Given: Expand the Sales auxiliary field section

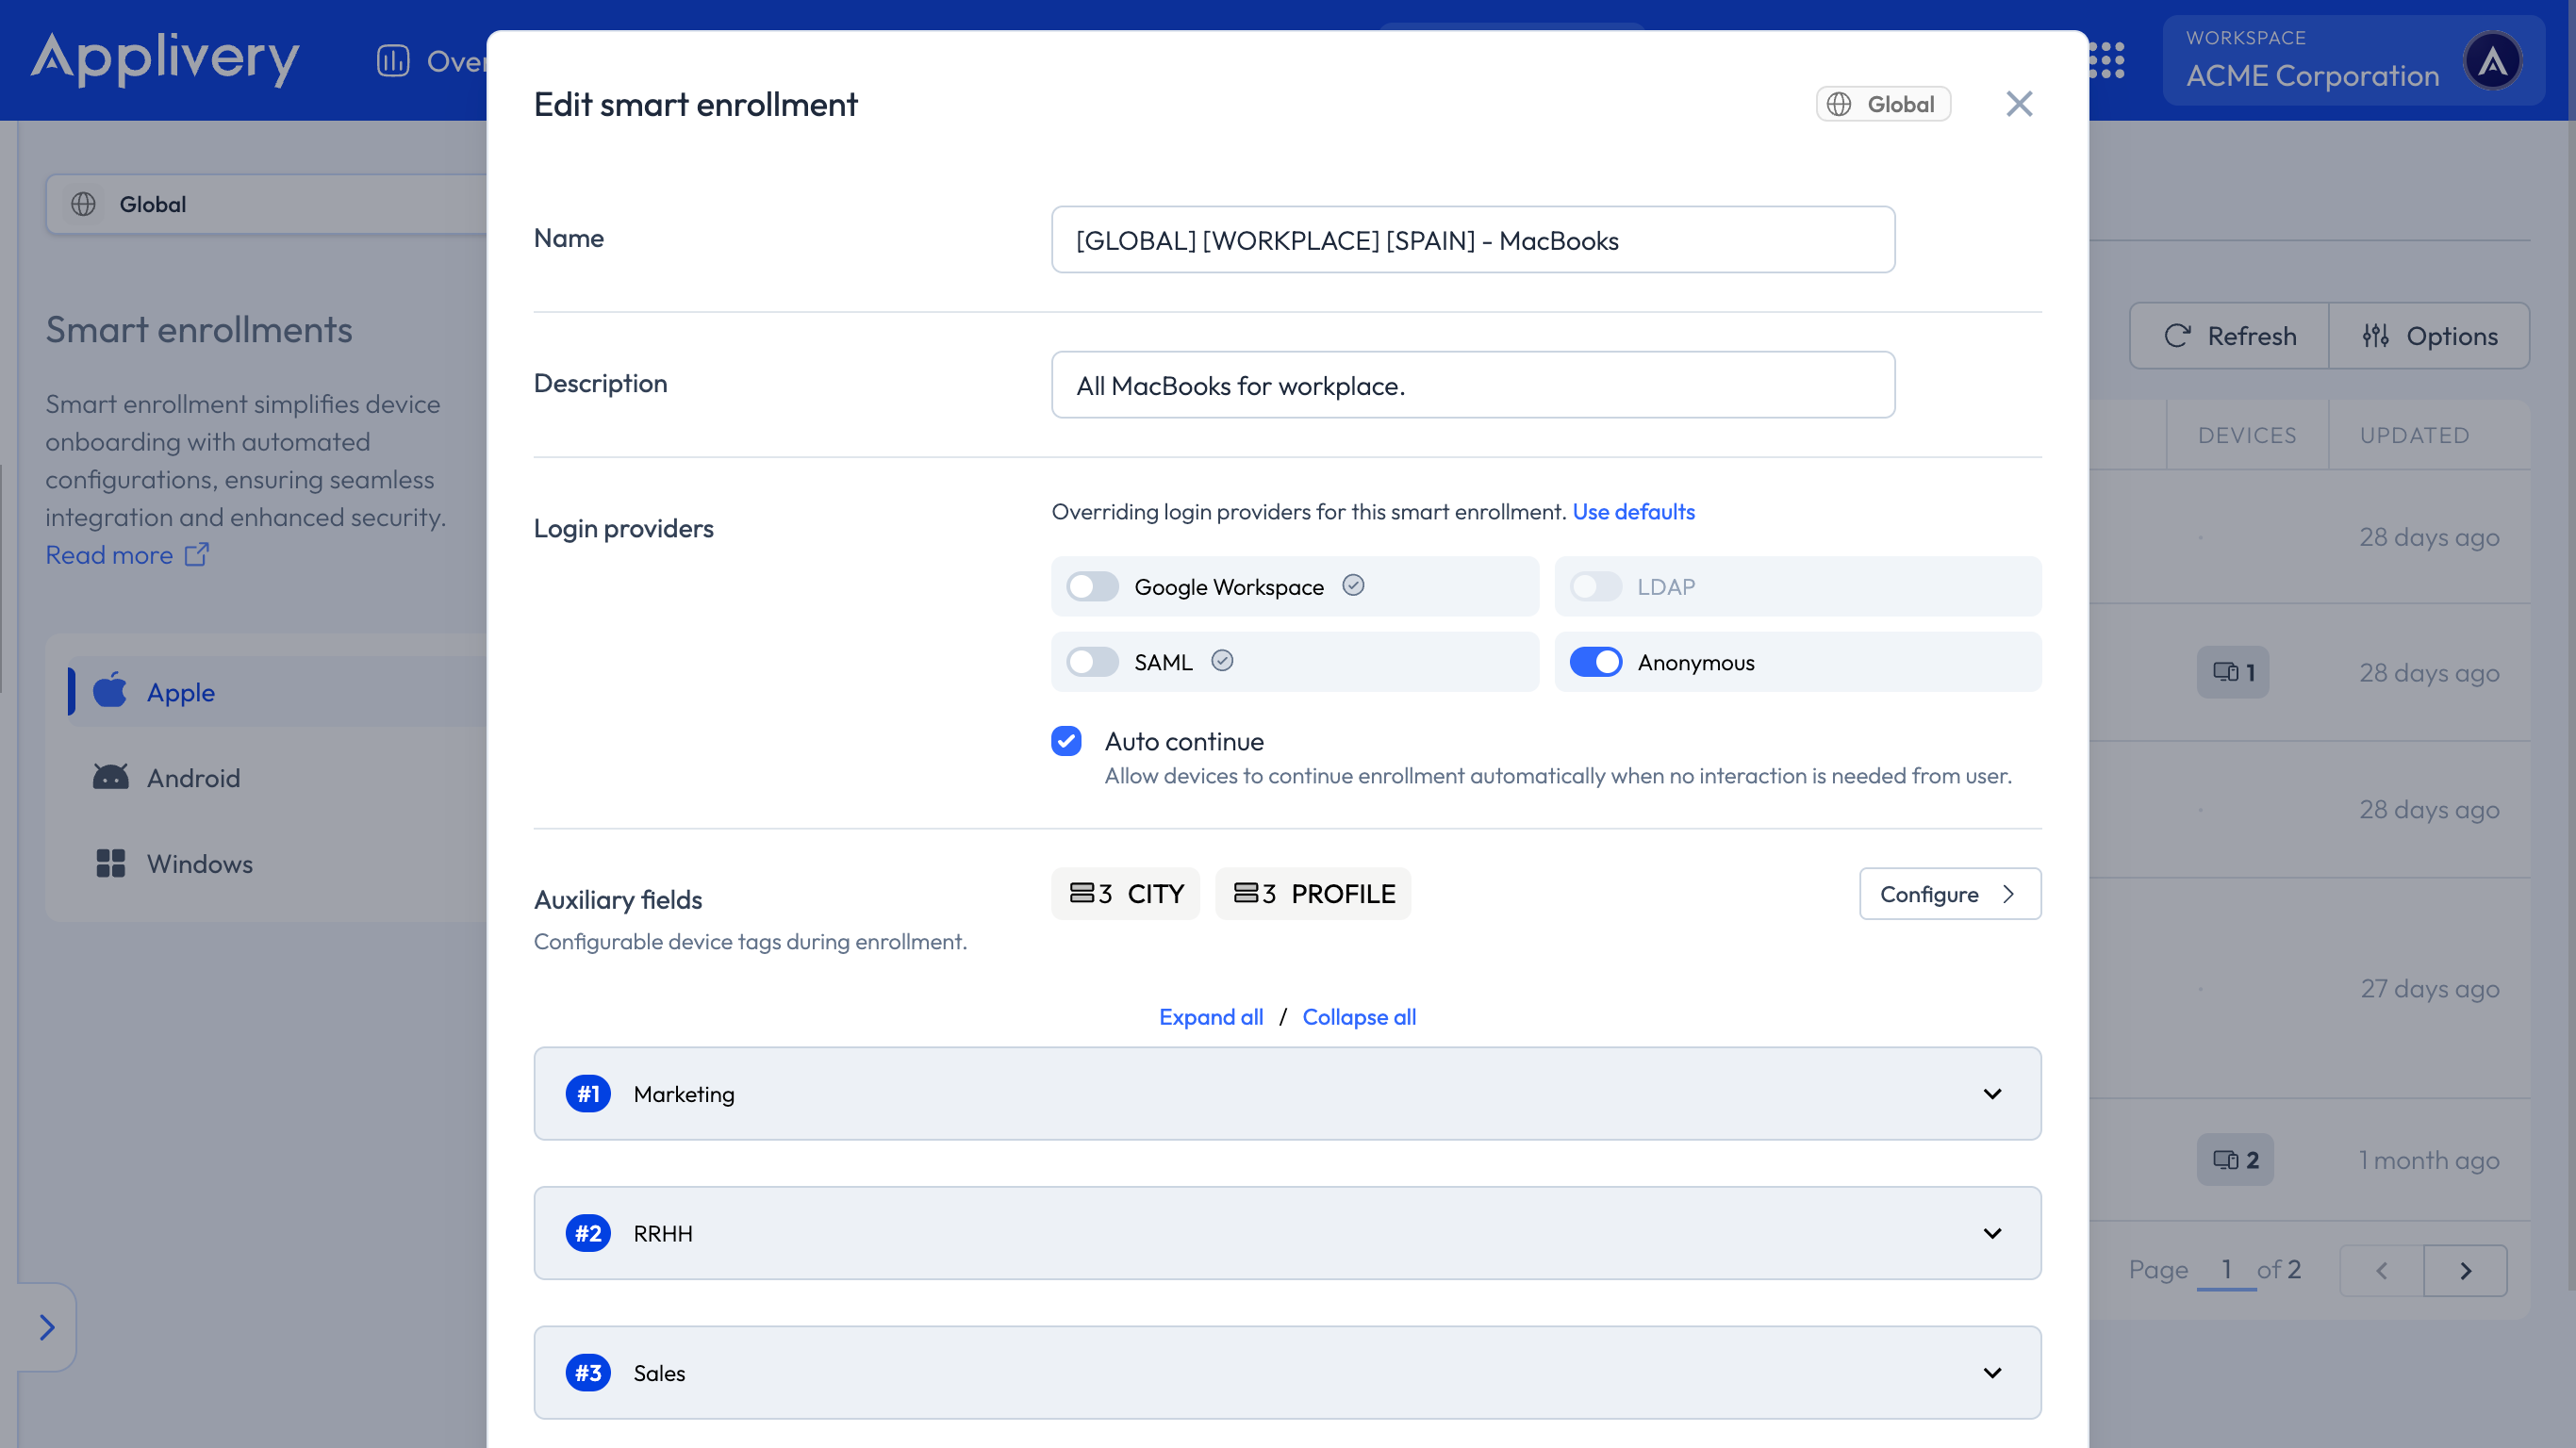Looking at the screenshot, I should coord(1991,1372).
